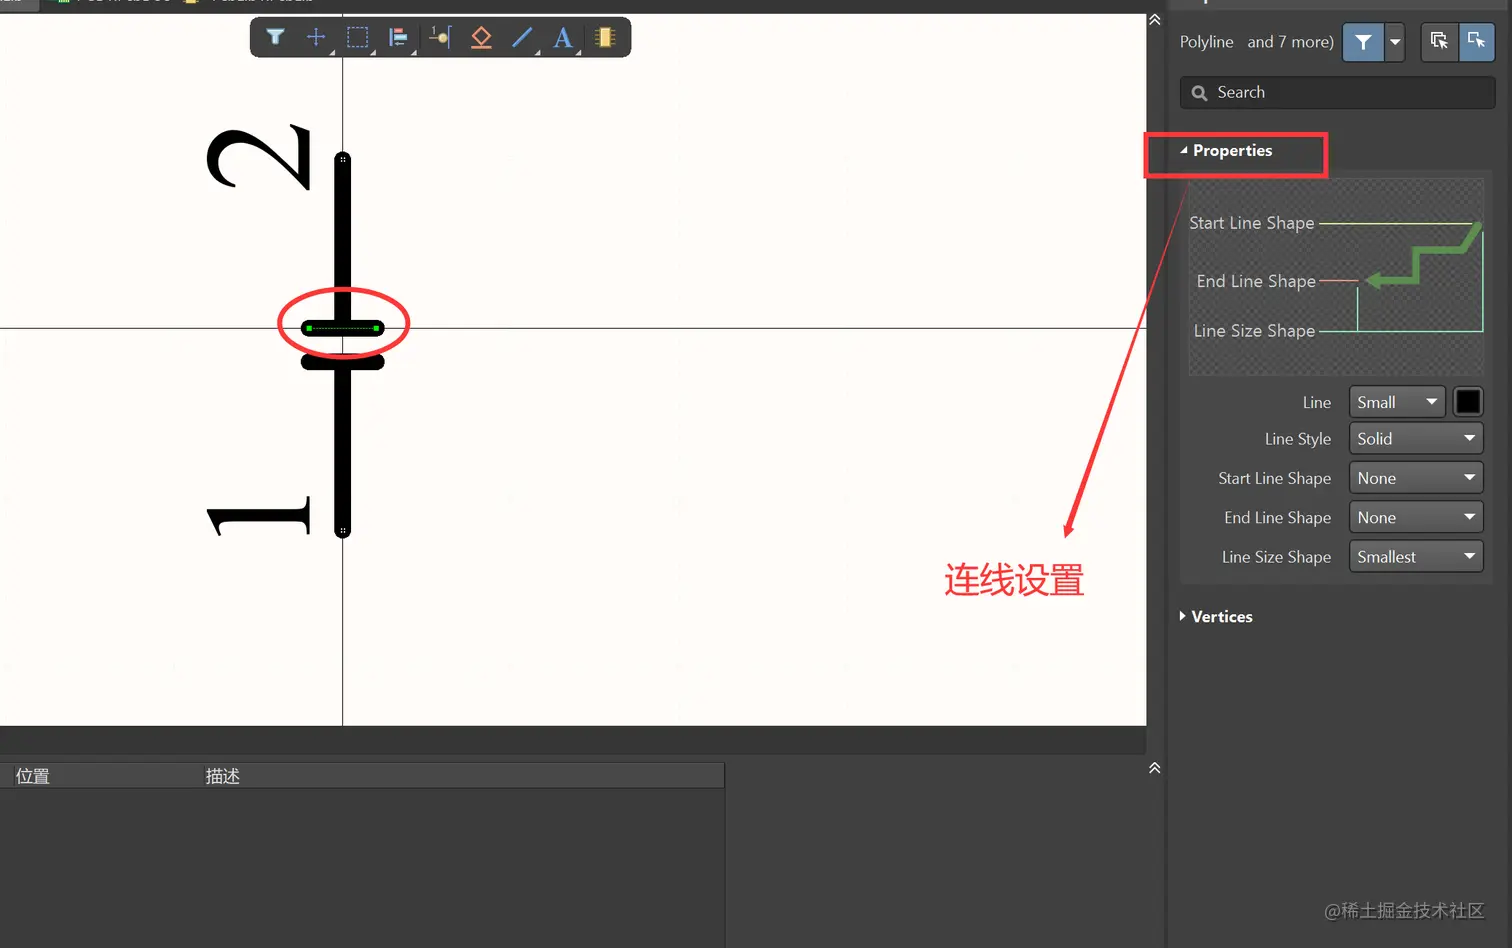
Task: Click the Add Component Part icon
Action: click(604, 38)
